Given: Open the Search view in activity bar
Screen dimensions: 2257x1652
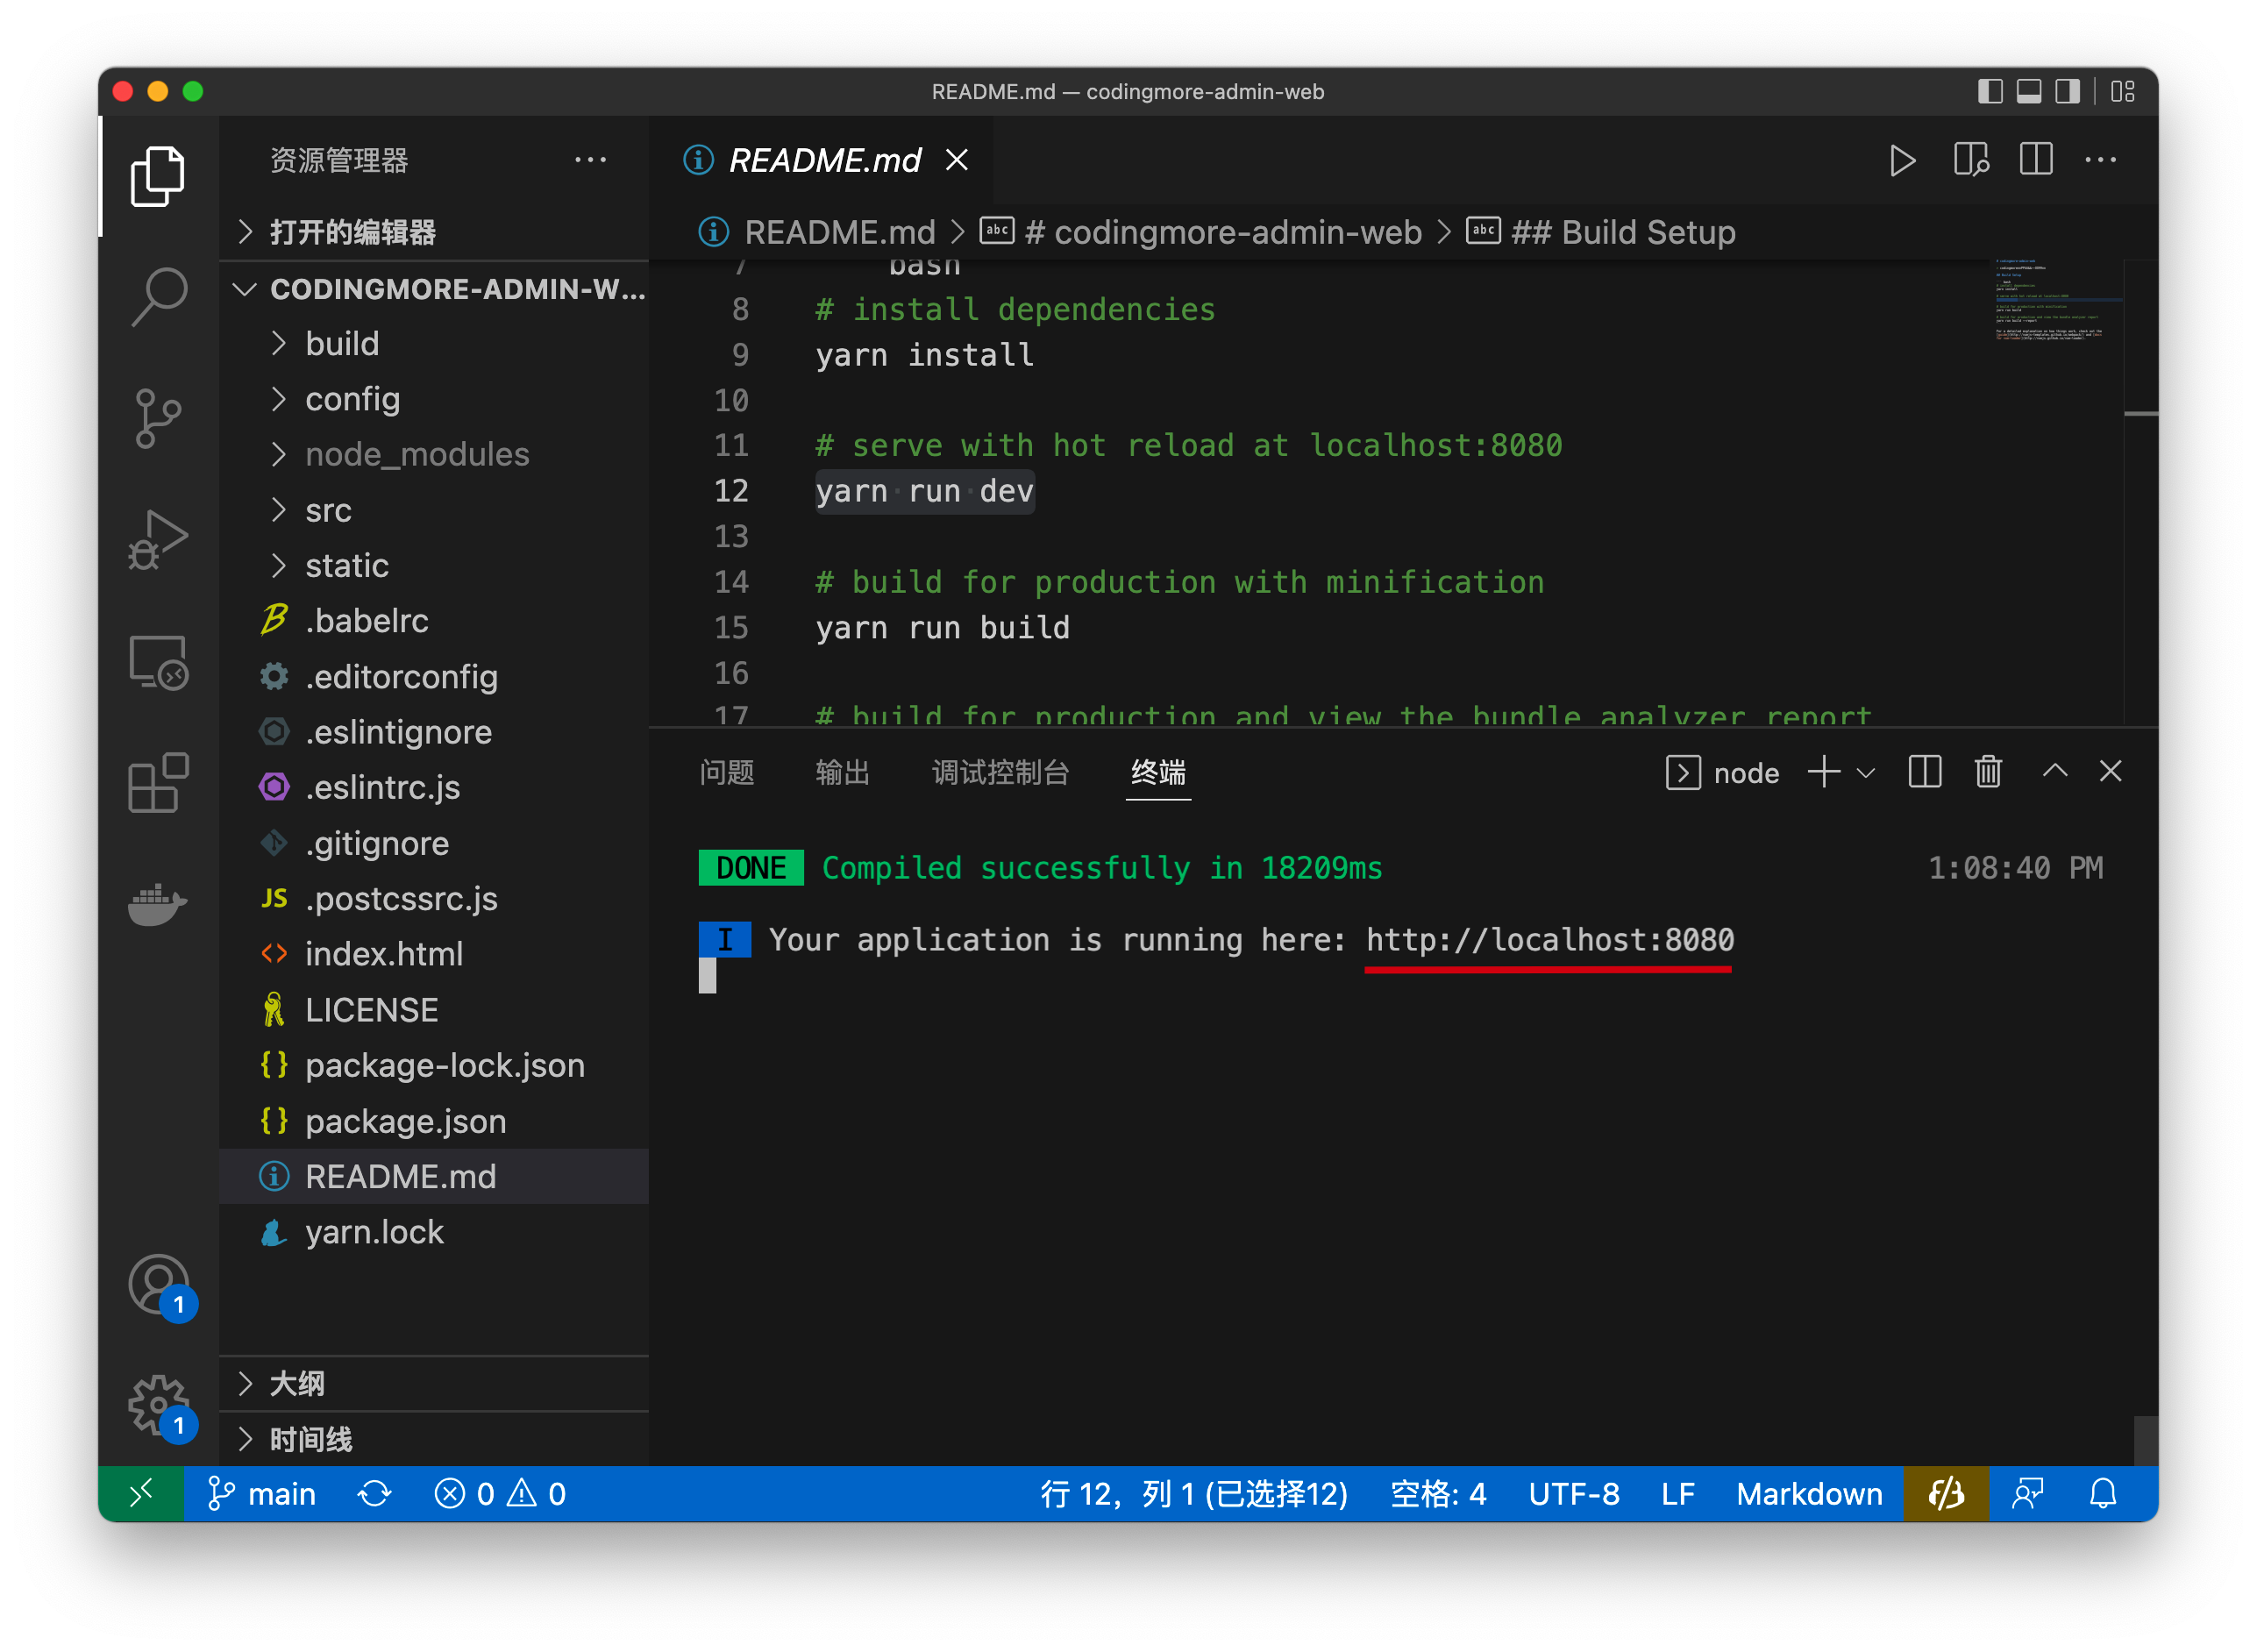Looking at the screenshot, I should (159, 297).
